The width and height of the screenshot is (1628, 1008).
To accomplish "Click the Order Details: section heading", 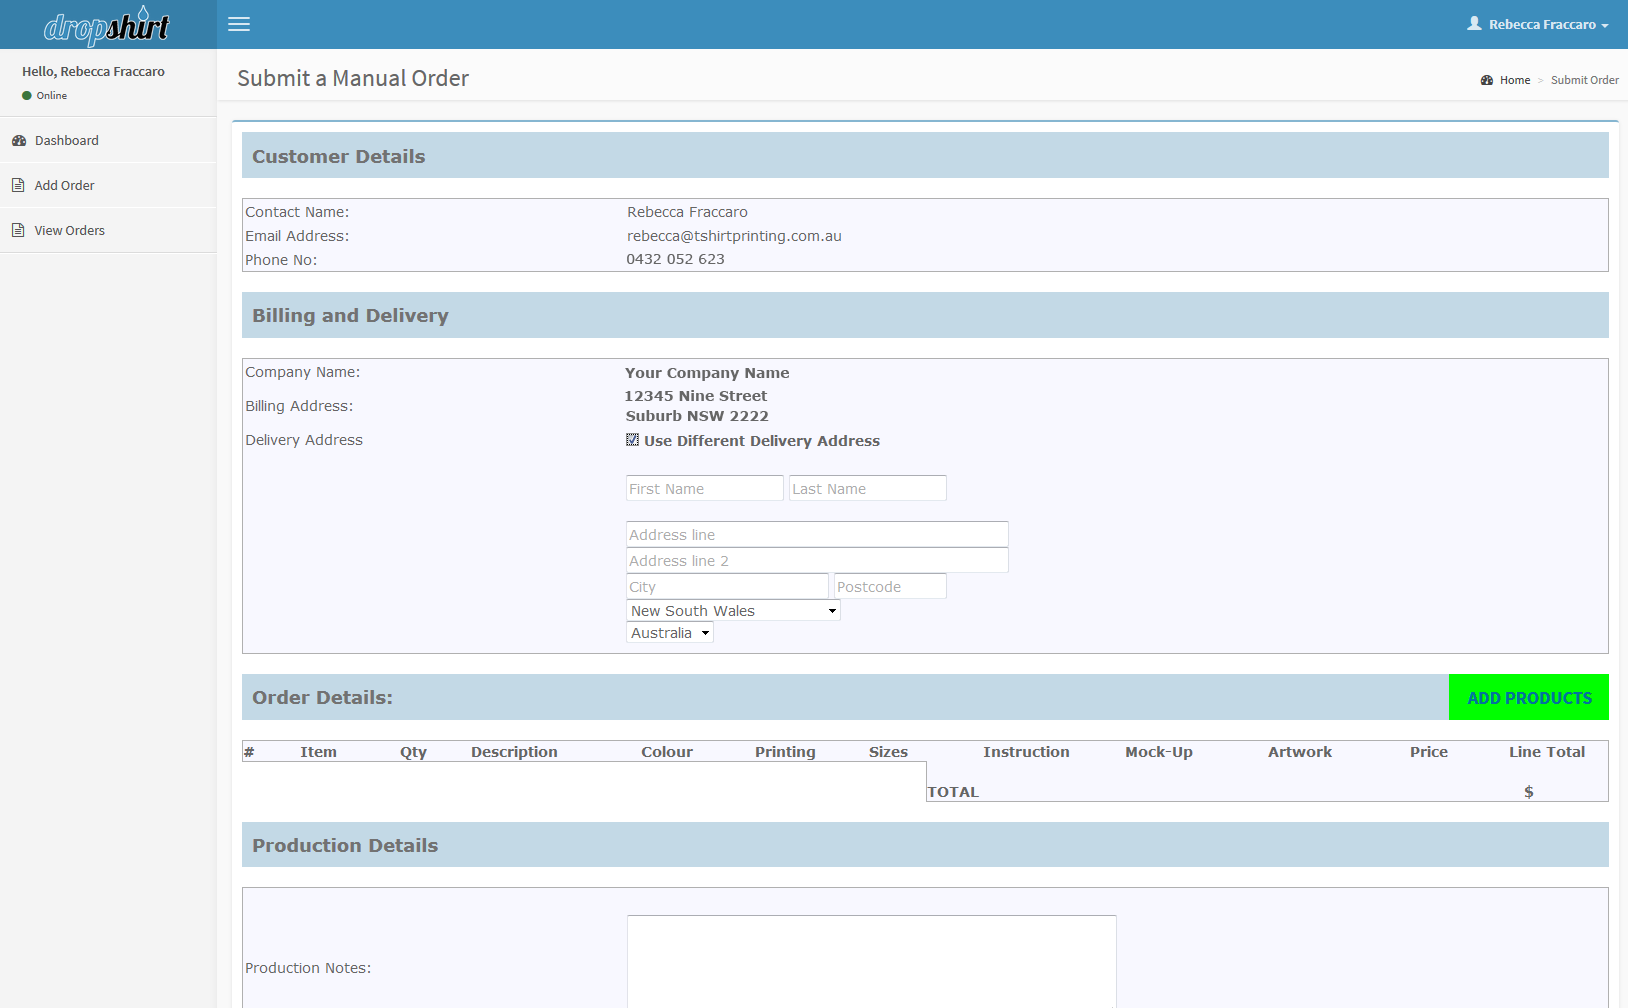I will point(322,697).
